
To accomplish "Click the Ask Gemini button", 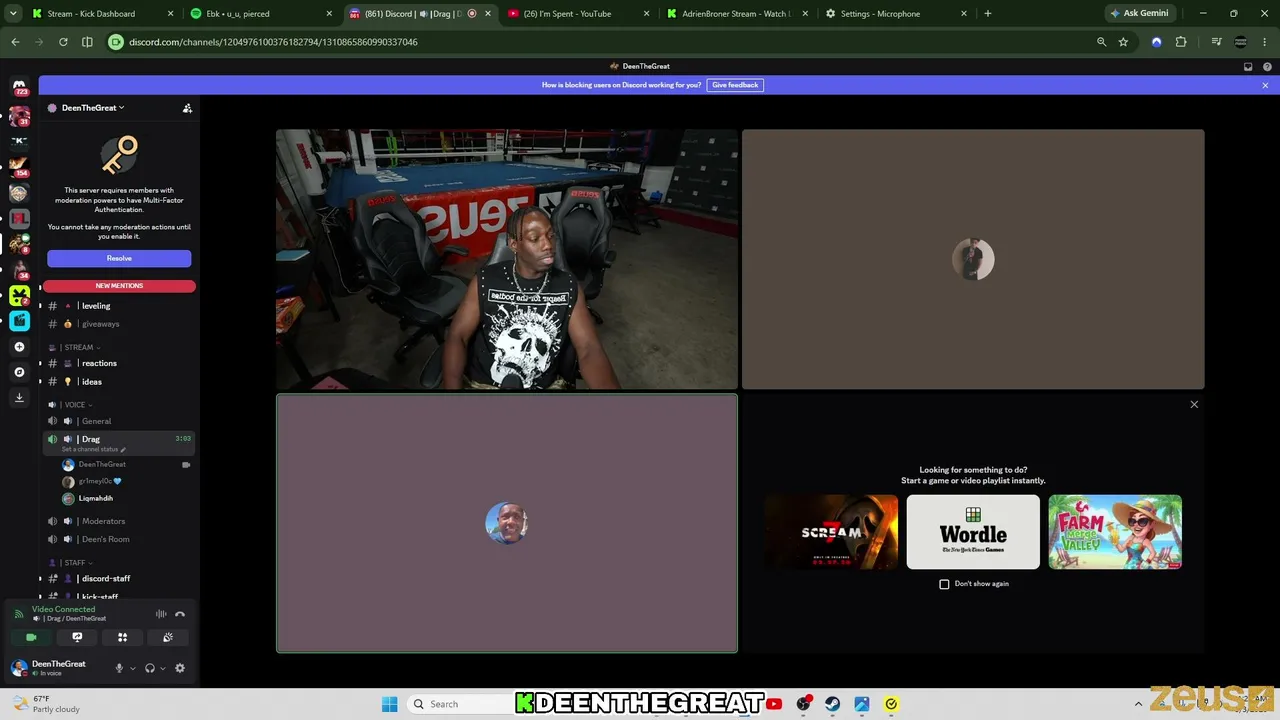I will (x=1140, y=14).
